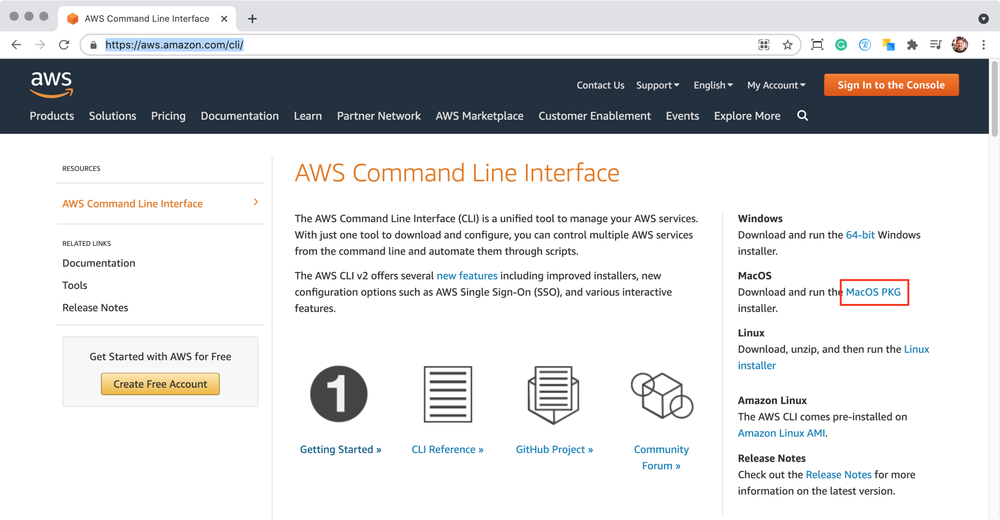Click the page vertical scrollbar
Image resolution: width=1000 pixels, height=520 pixels.
pos(994,98)
